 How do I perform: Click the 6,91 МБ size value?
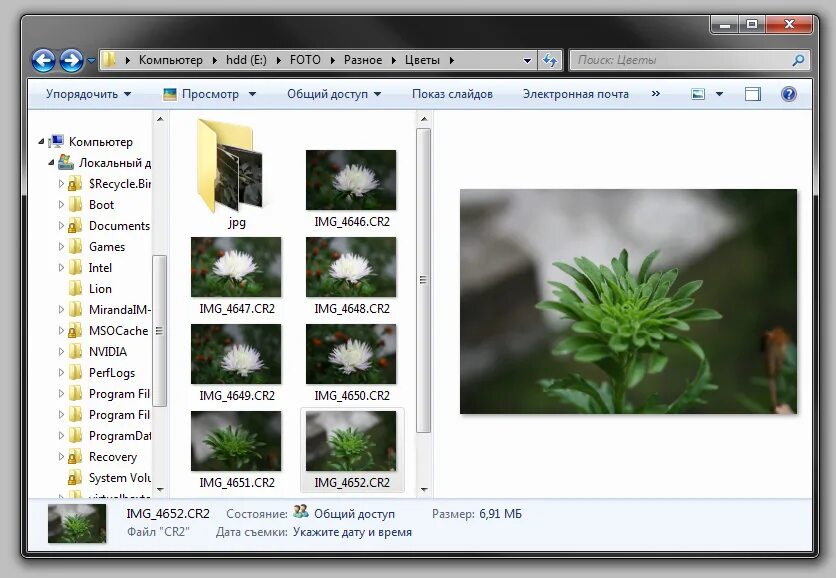coord(500,514)
